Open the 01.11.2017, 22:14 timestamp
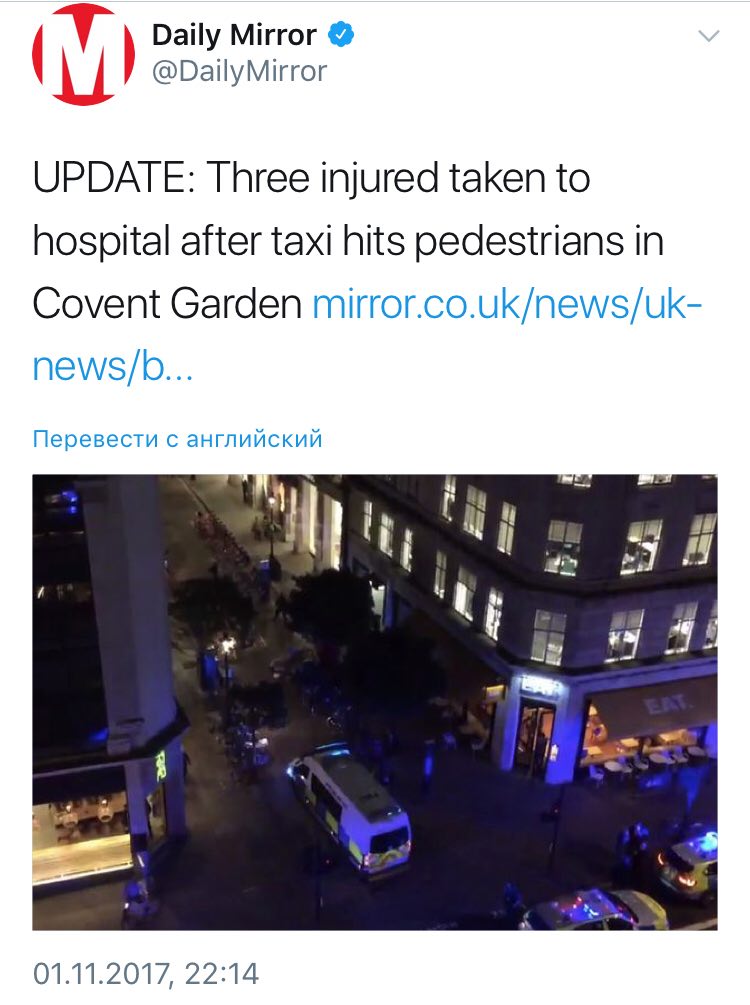The height and width of the screenshot is (1005, 750). click(146, 974)
